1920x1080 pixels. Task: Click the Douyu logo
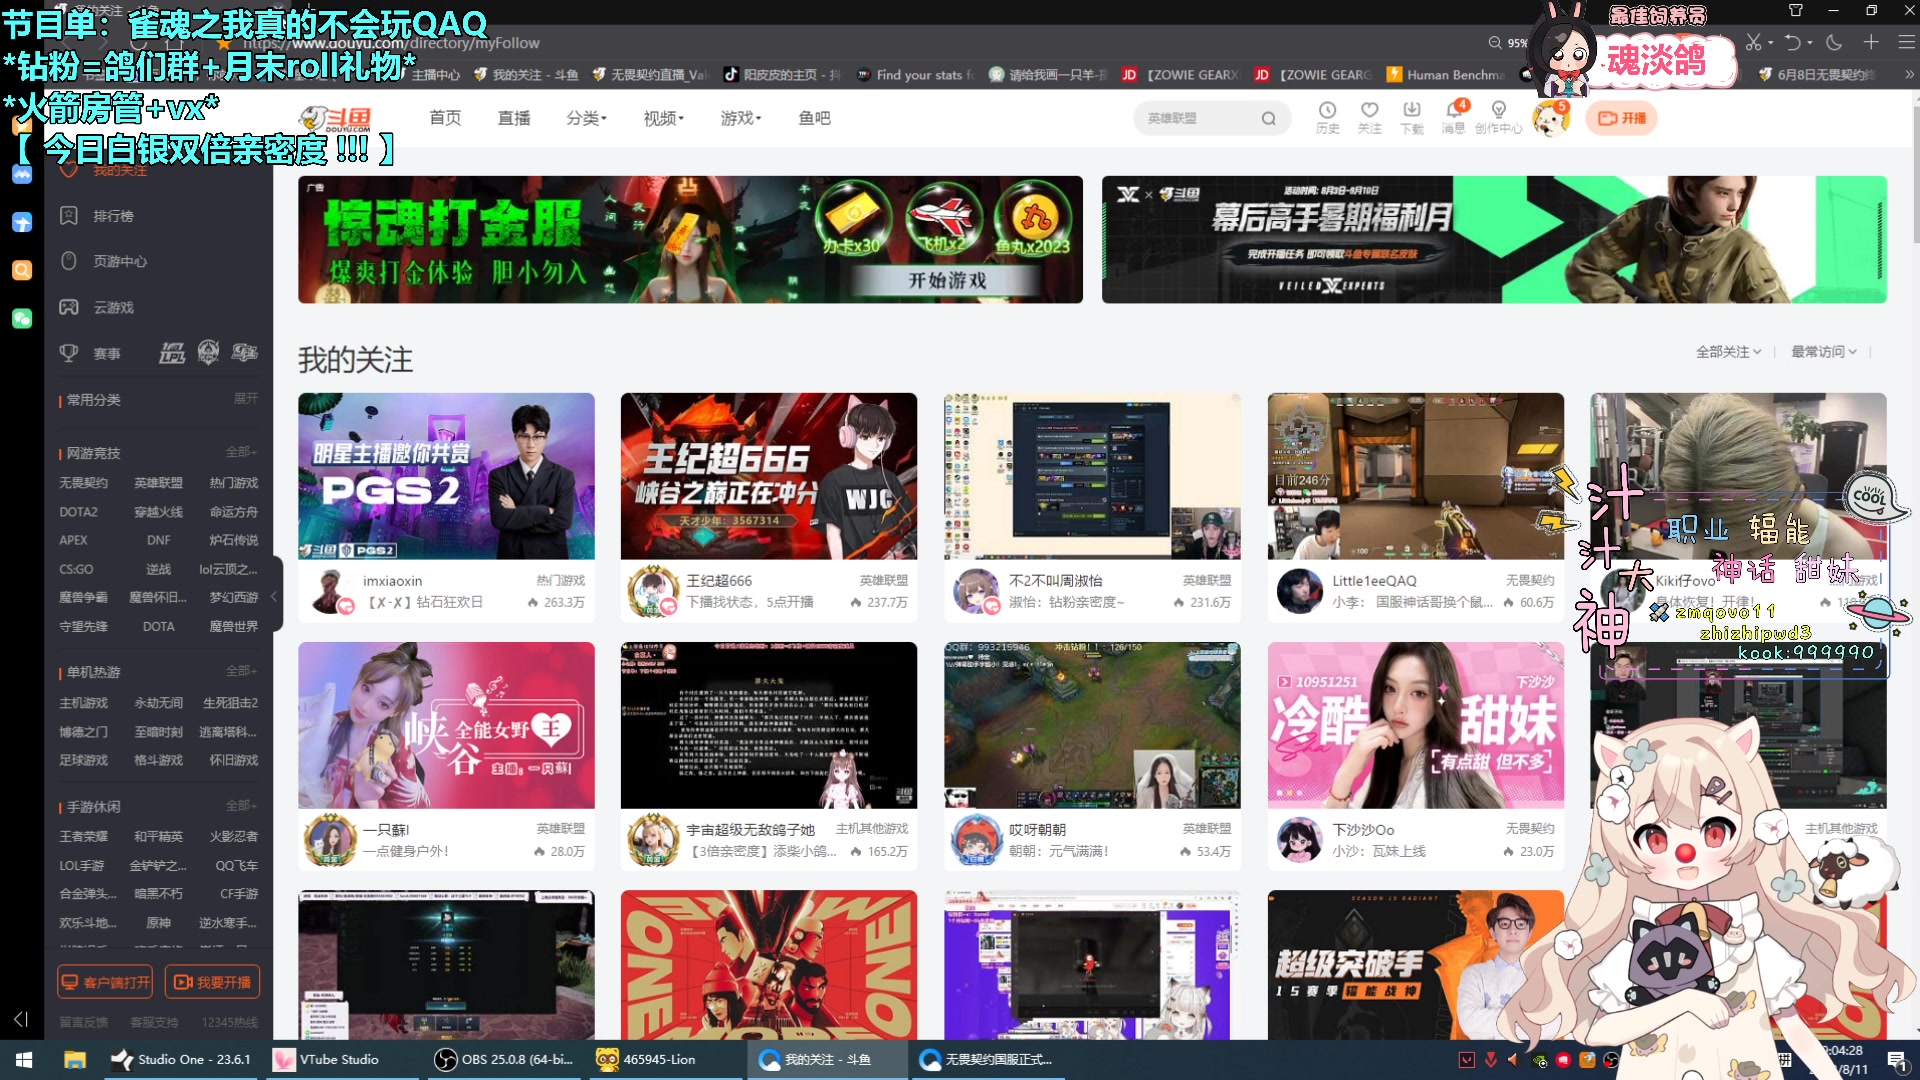pos(336,118)
